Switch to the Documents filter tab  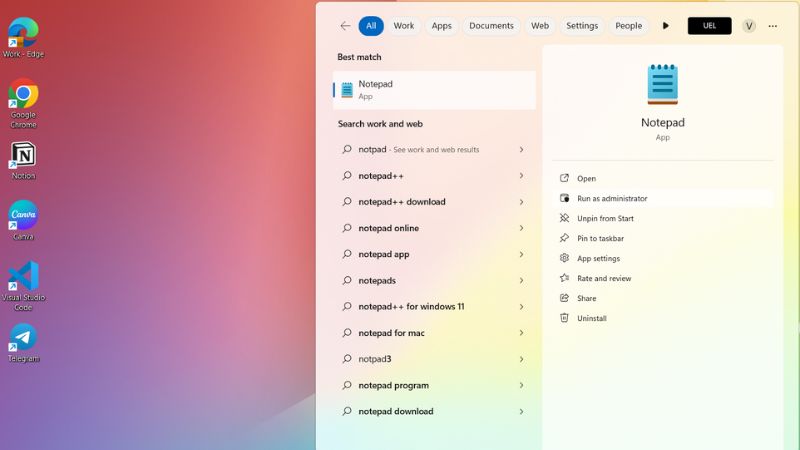[491, 26]
